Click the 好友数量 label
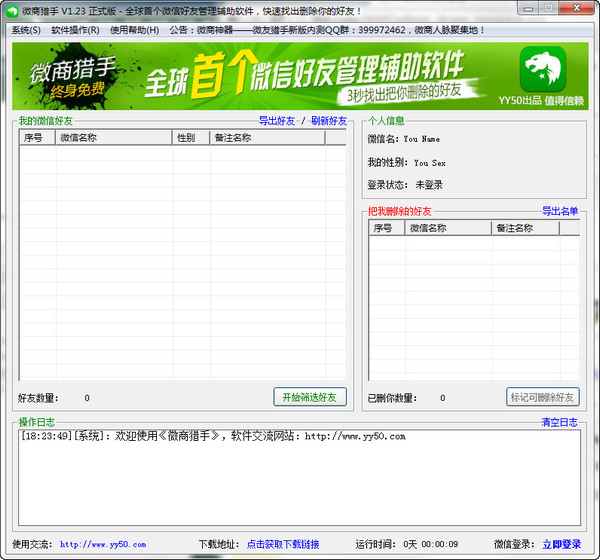This screenshot has width=600, height=560. [x=38, y=398]
